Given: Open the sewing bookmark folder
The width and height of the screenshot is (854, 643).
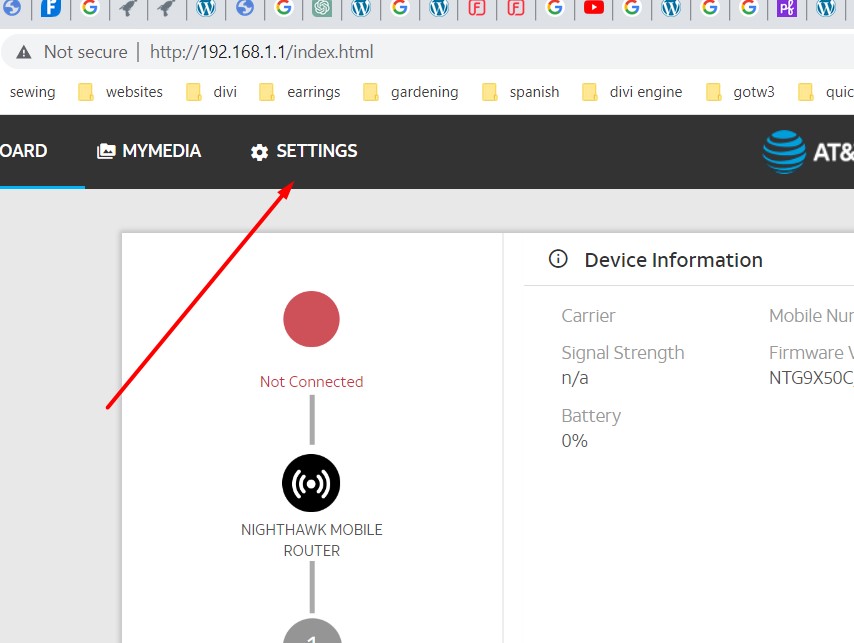Looking at the screenshot, I should 33,92.
